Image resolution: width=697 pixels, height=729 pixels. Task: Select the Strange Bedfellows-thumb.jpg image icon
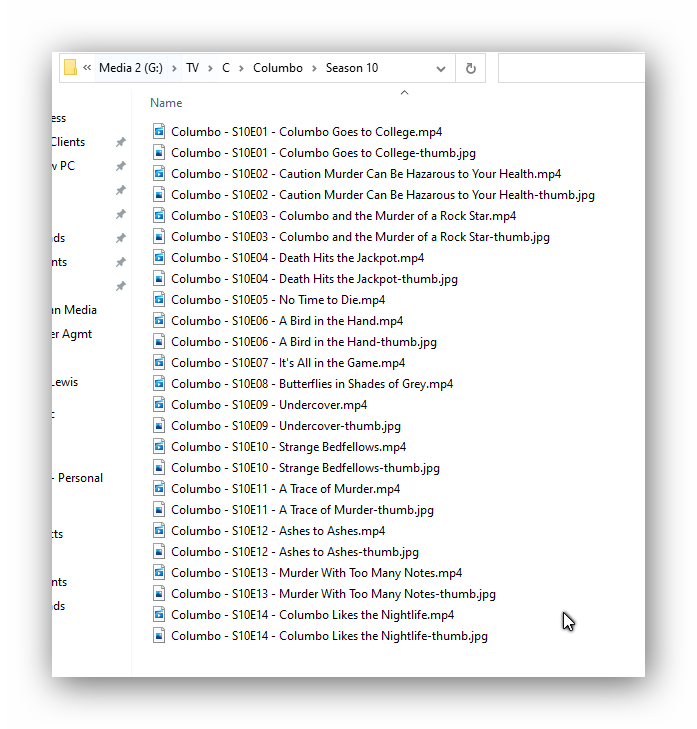click(x=159, y=467)
